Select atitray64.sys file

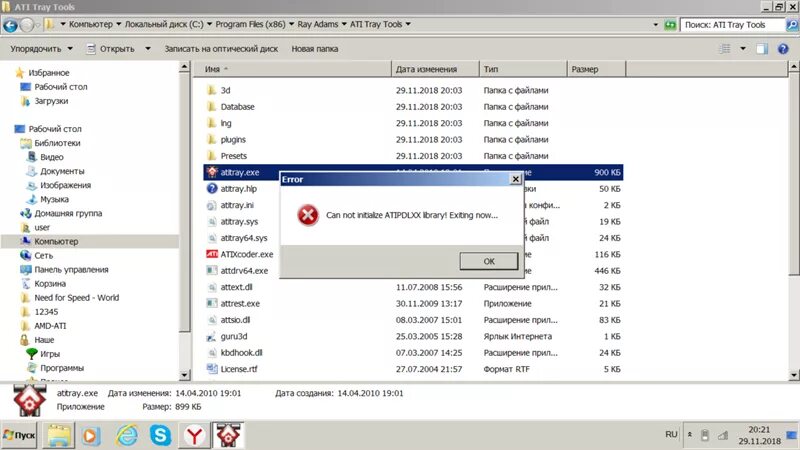point(243,238)
